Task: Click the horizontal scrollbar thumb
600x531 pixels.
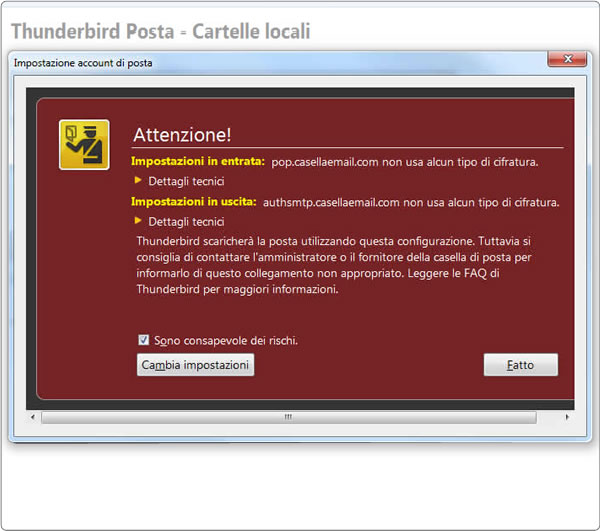Action: click(289, 417)
